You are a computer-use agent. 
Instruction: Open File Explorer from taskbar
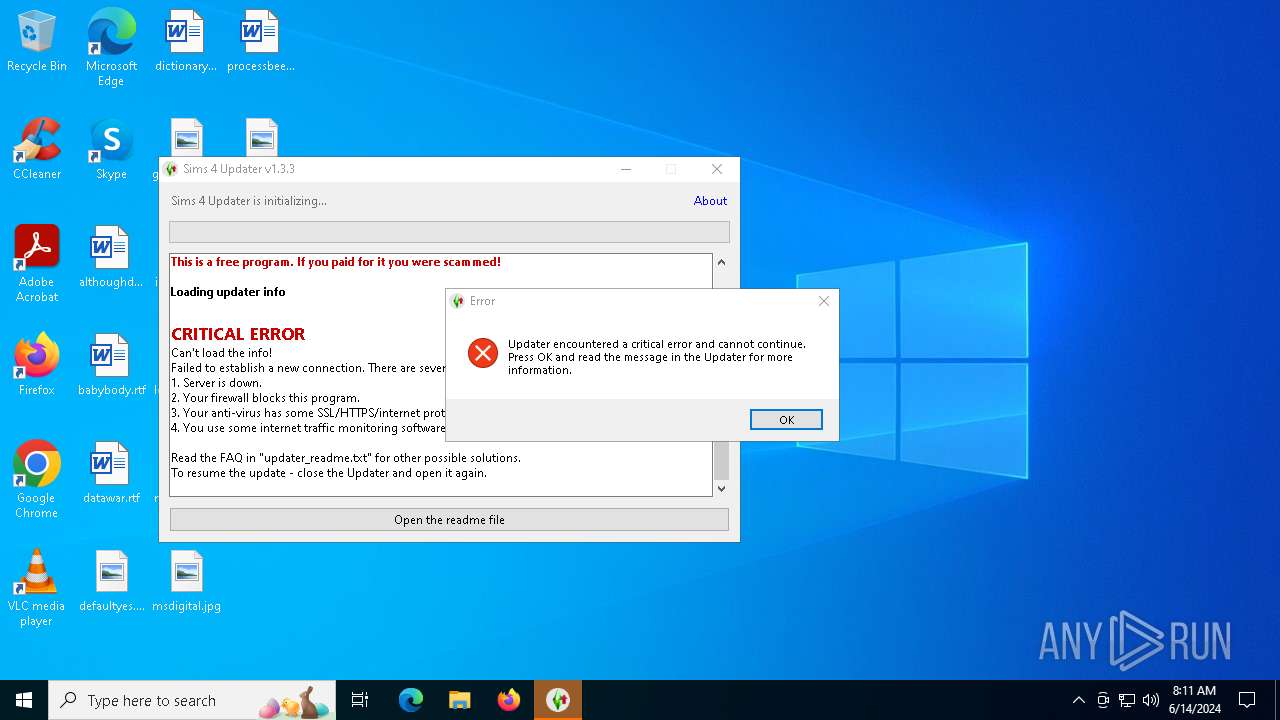[460, 700]
